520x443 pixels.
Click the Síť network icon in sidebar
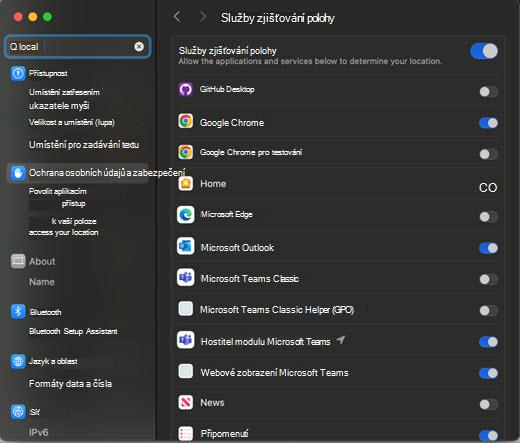pos(18,412)
